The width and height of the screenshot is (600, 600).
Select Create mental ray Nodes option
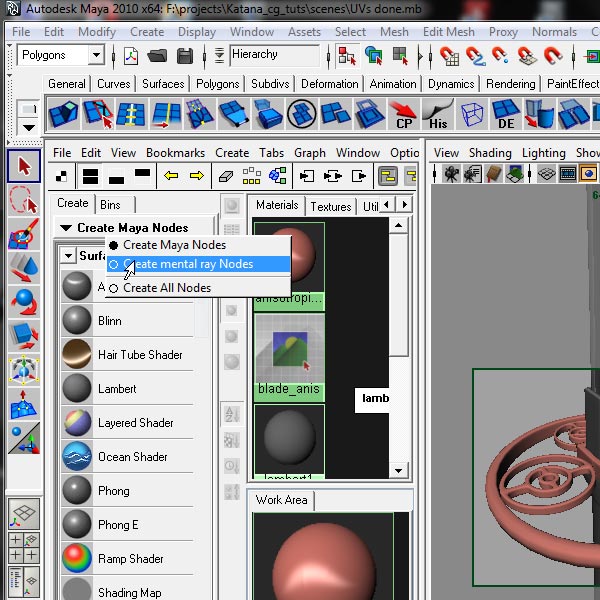click(x=198, y=264)
